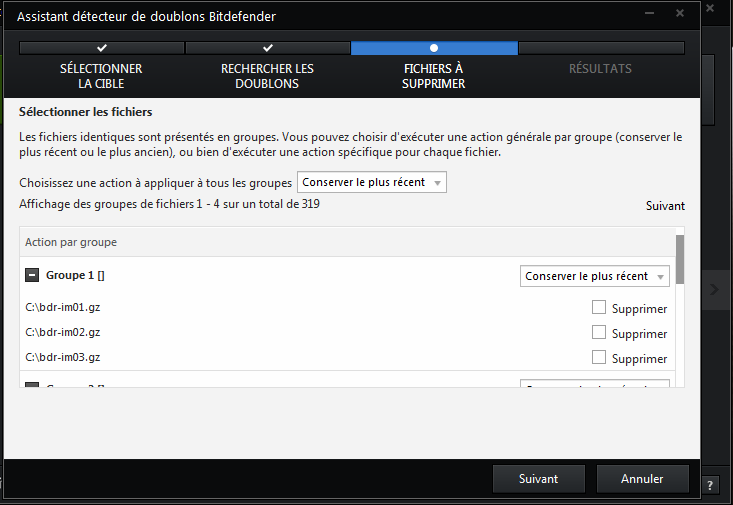Click Suivant link above the group list
This screenshot has width=733, height=505.
665,206
